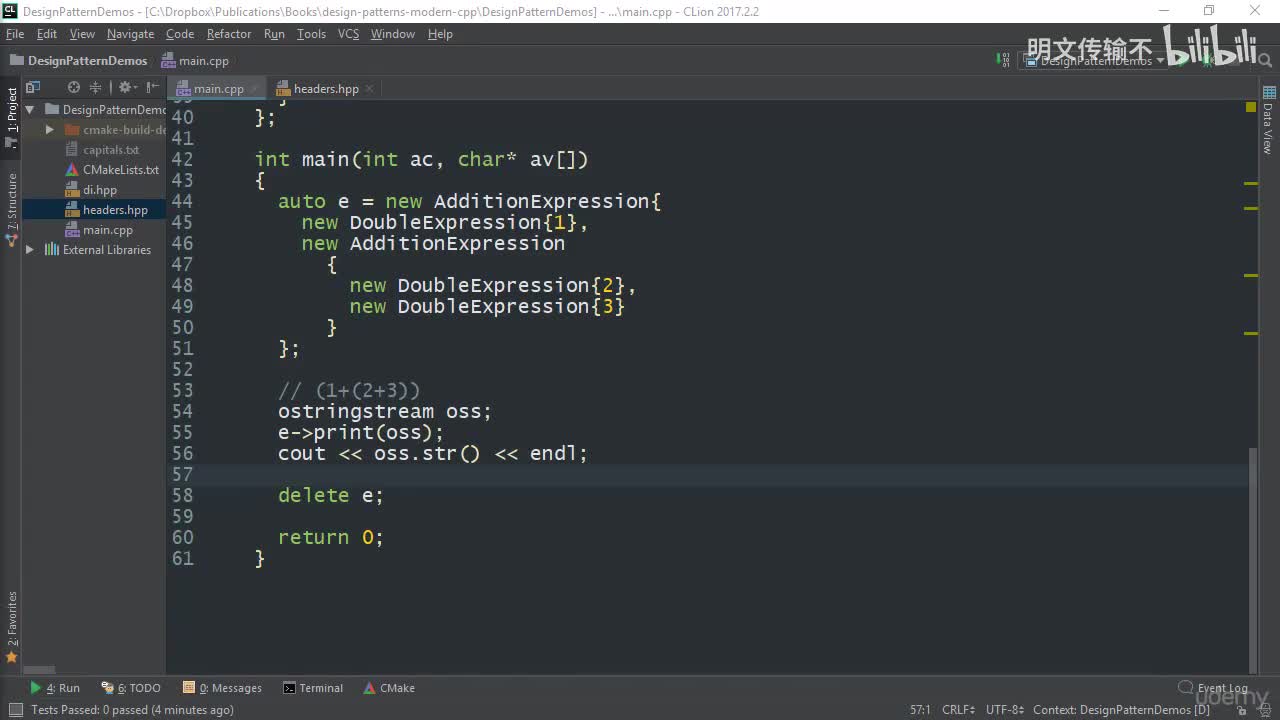Collapse the DesignPatternDemos root folder
The height and width of the screenshot is (720, 1280).
[x=30, y=110]
